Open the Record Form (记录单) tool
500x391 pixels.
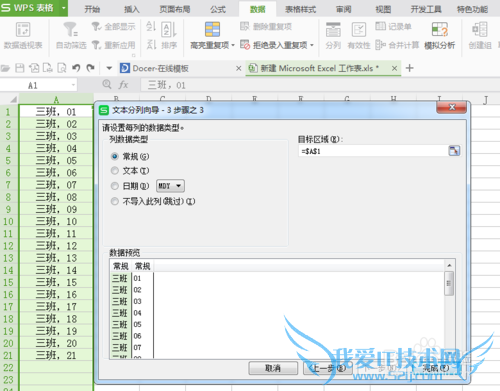[x=393, y=26]
